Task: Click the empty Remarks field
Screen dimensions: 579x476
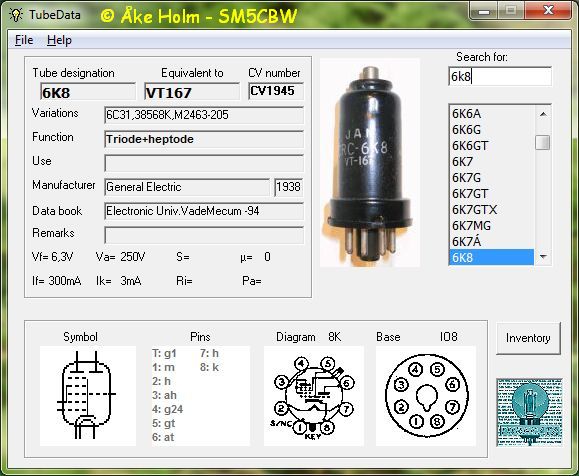Action: pos(204,235)
